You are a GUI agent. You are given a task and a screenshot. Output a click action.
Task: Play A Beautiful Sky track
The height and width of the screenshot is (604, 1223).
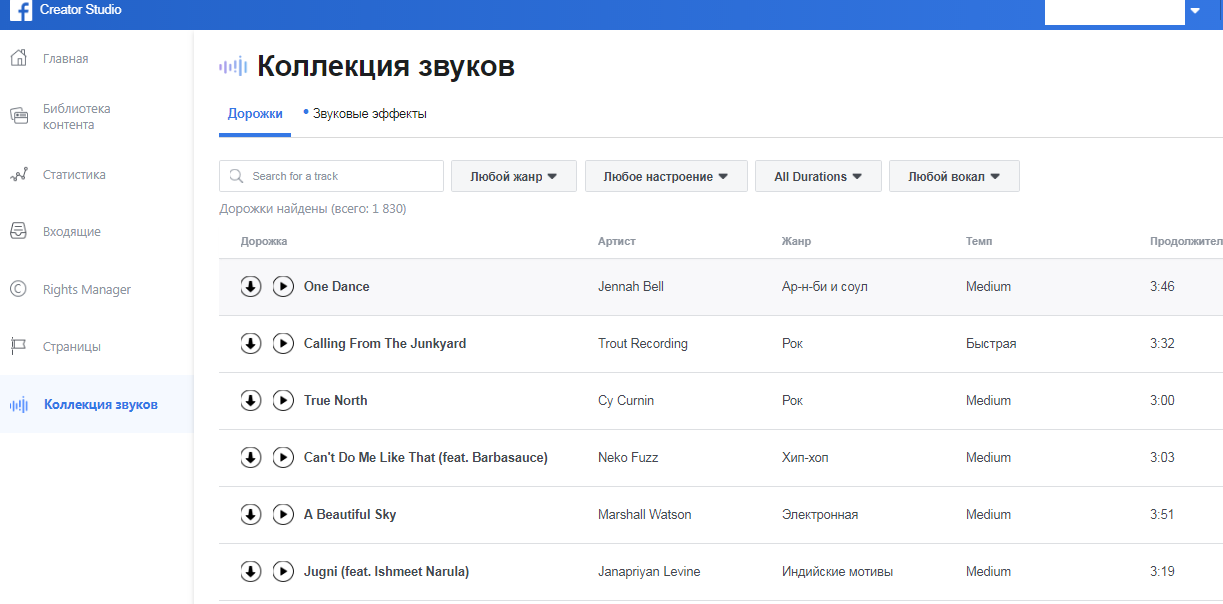(x=283, y=514)
